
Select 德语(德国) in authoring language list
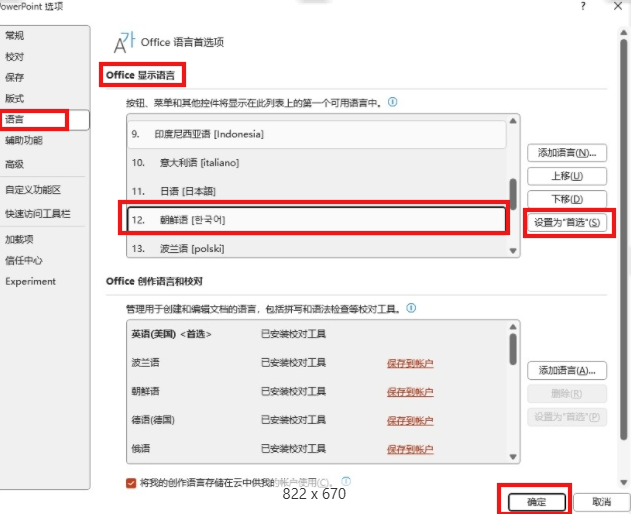pyautogui.click(x=317, y=420)
